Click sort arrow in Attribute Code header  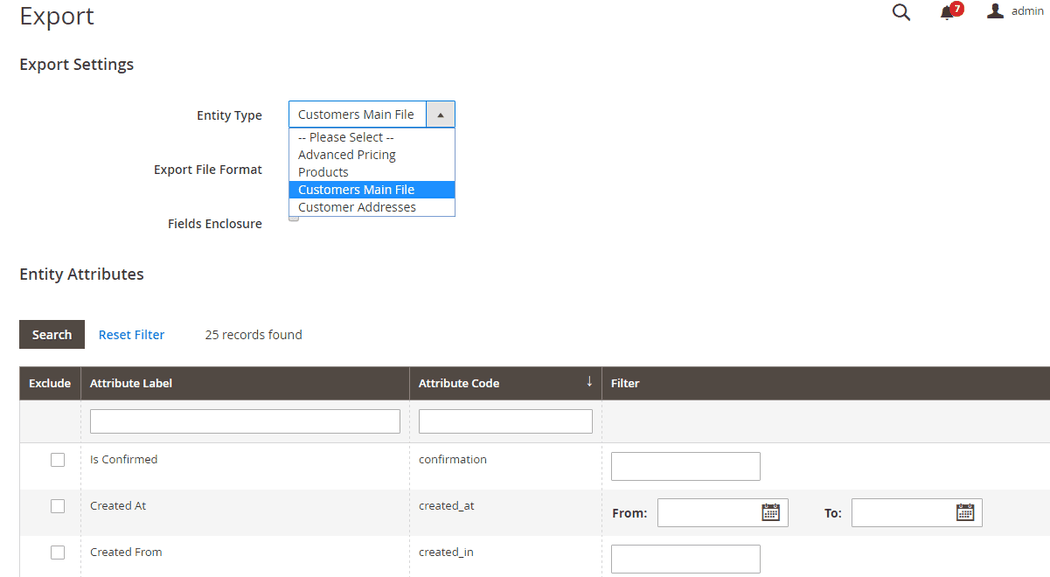pos(589,382)
